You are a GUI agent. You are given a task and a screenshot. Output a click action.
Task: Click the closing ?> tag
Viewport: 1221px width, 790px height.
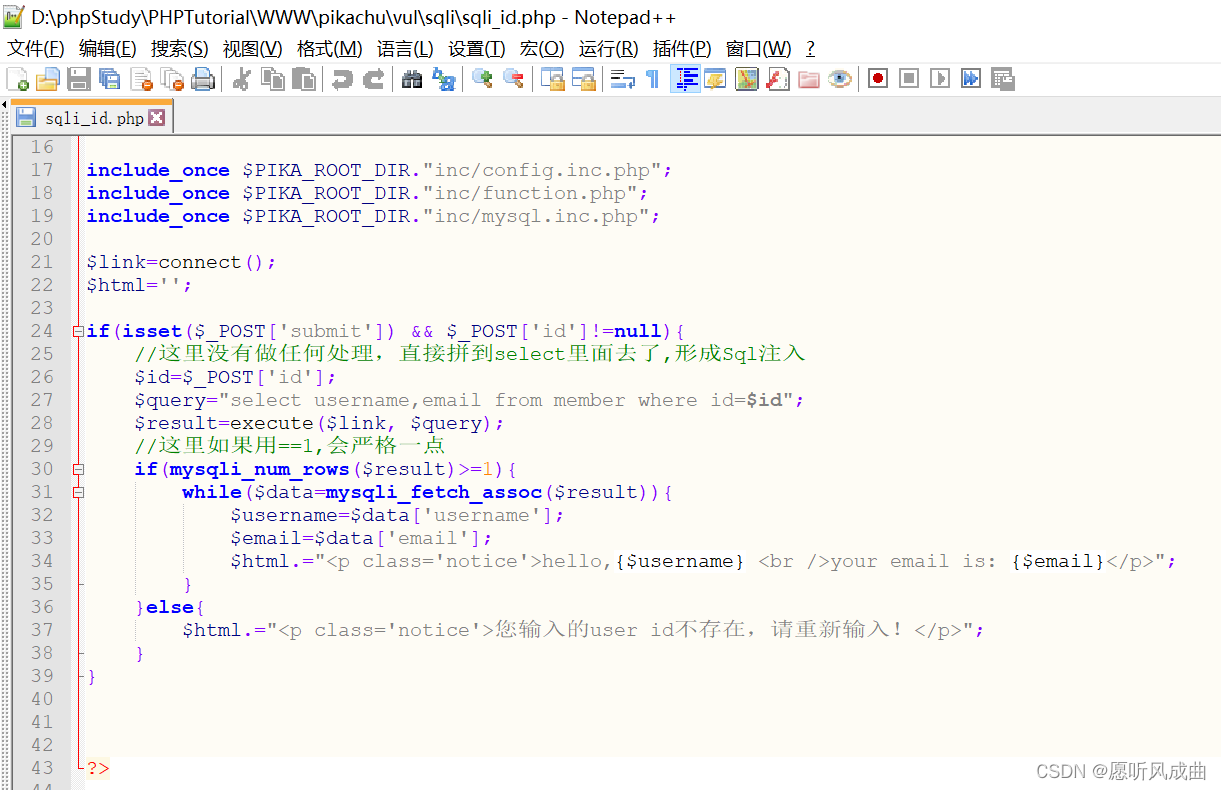[x=98, y=768]
